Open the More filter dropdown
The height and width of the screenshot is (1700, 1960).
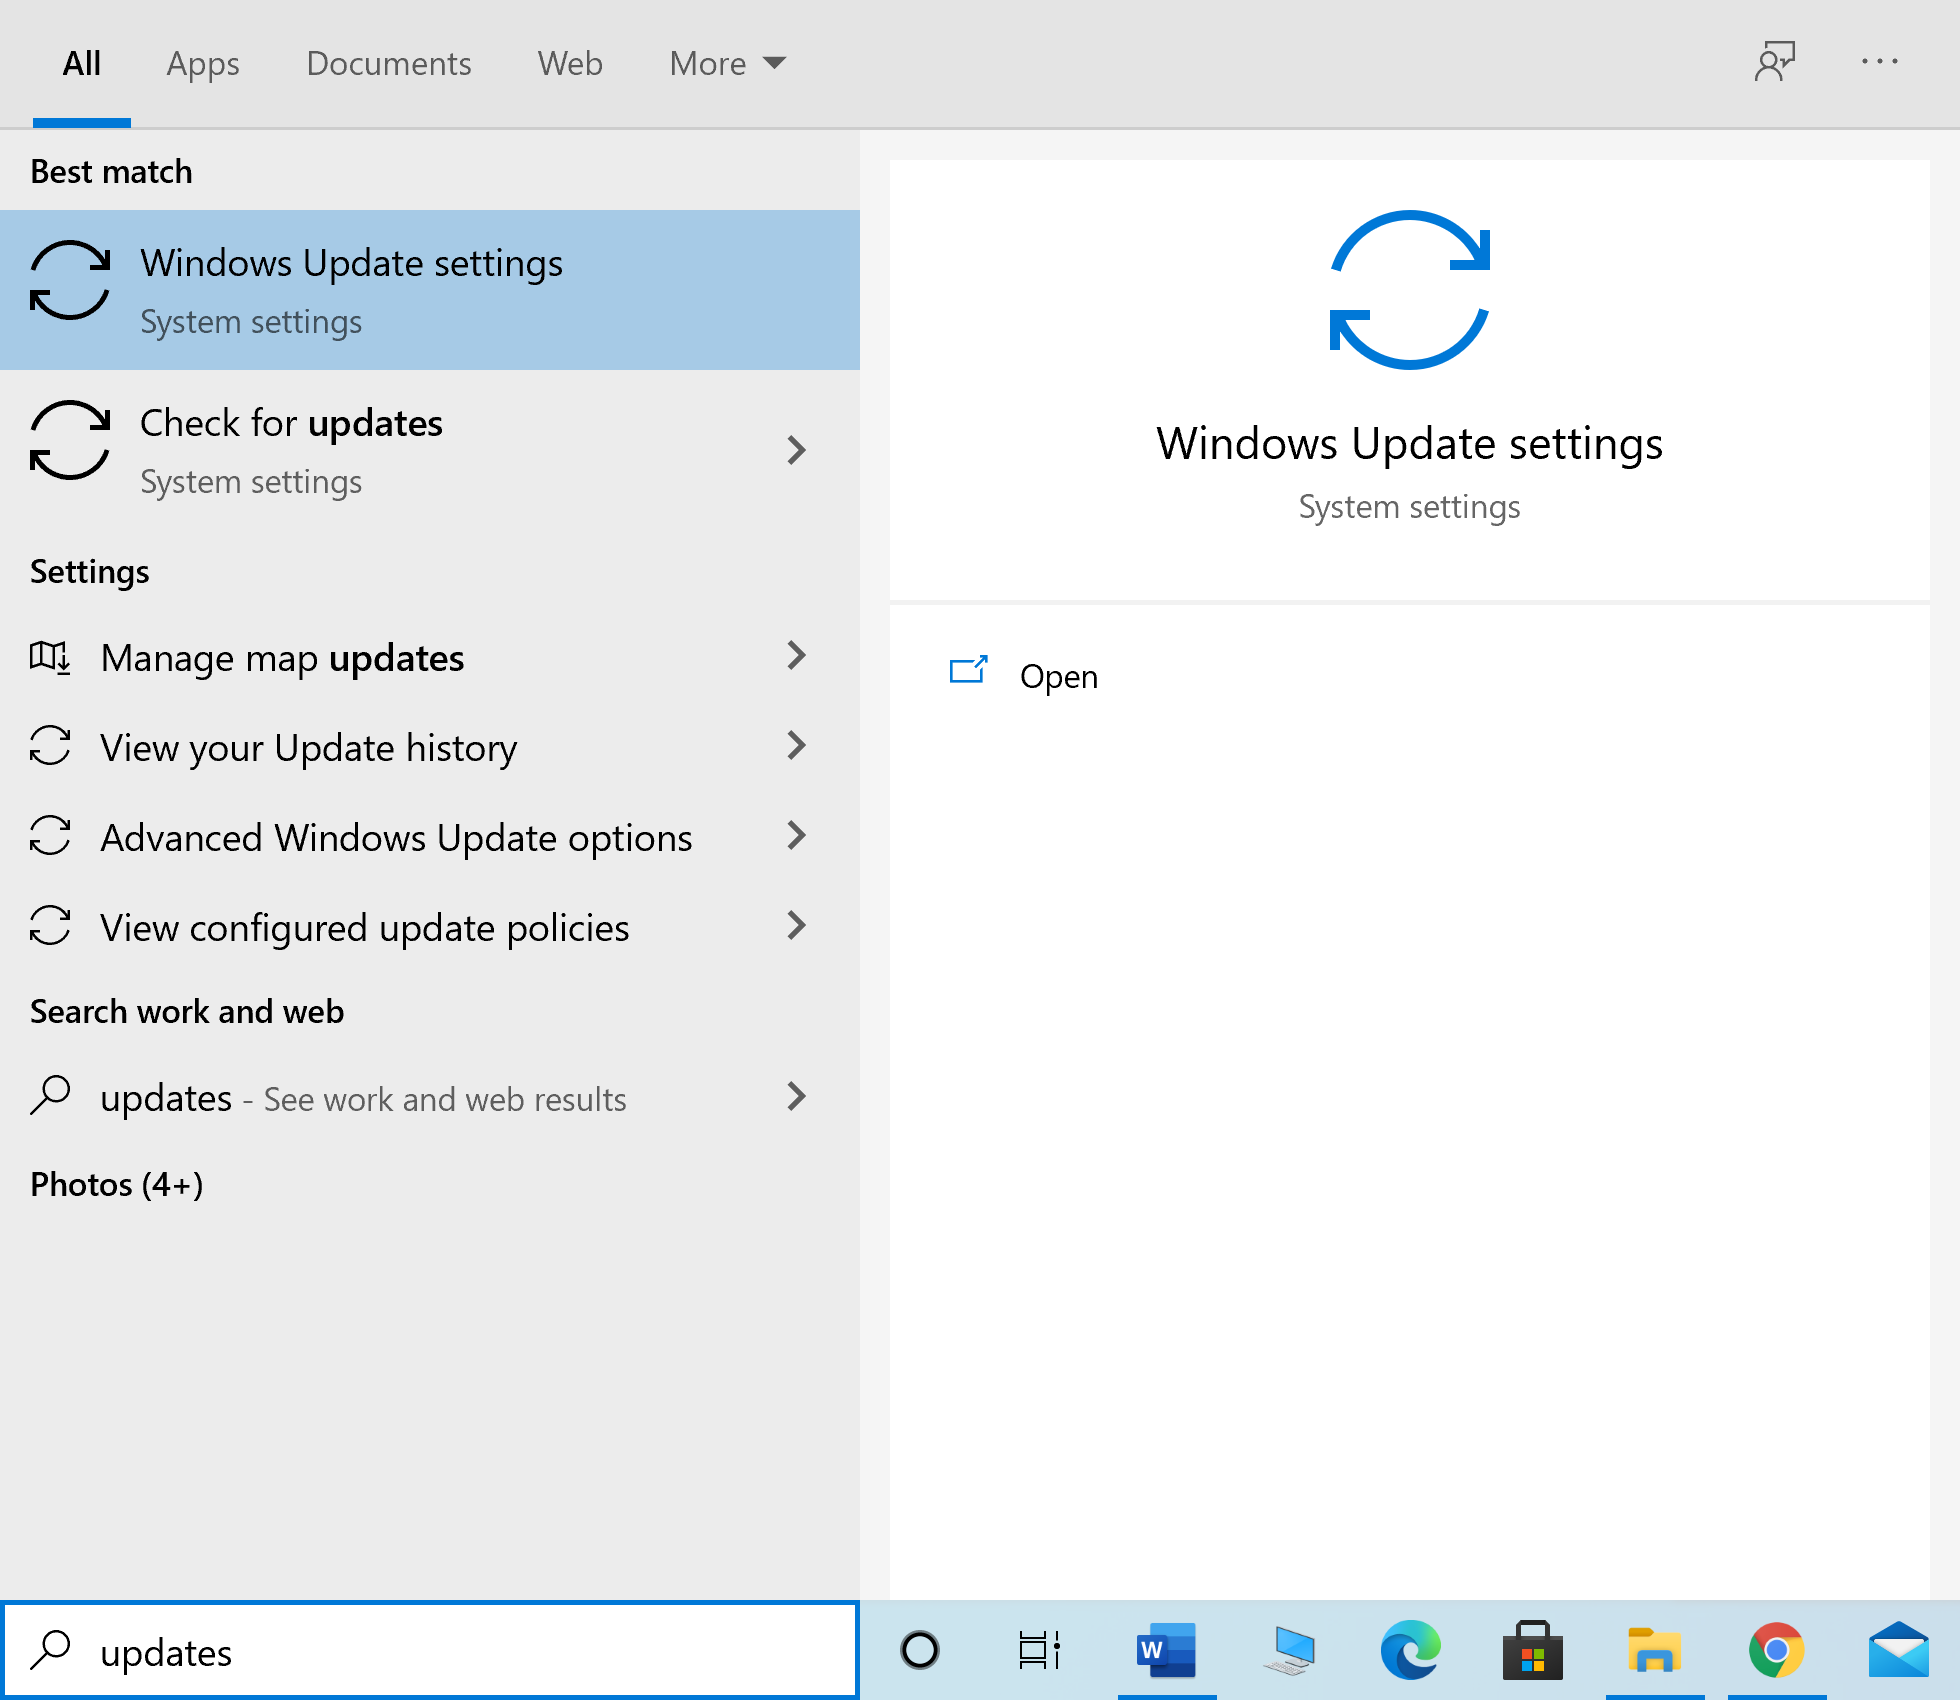pos(727,63)
